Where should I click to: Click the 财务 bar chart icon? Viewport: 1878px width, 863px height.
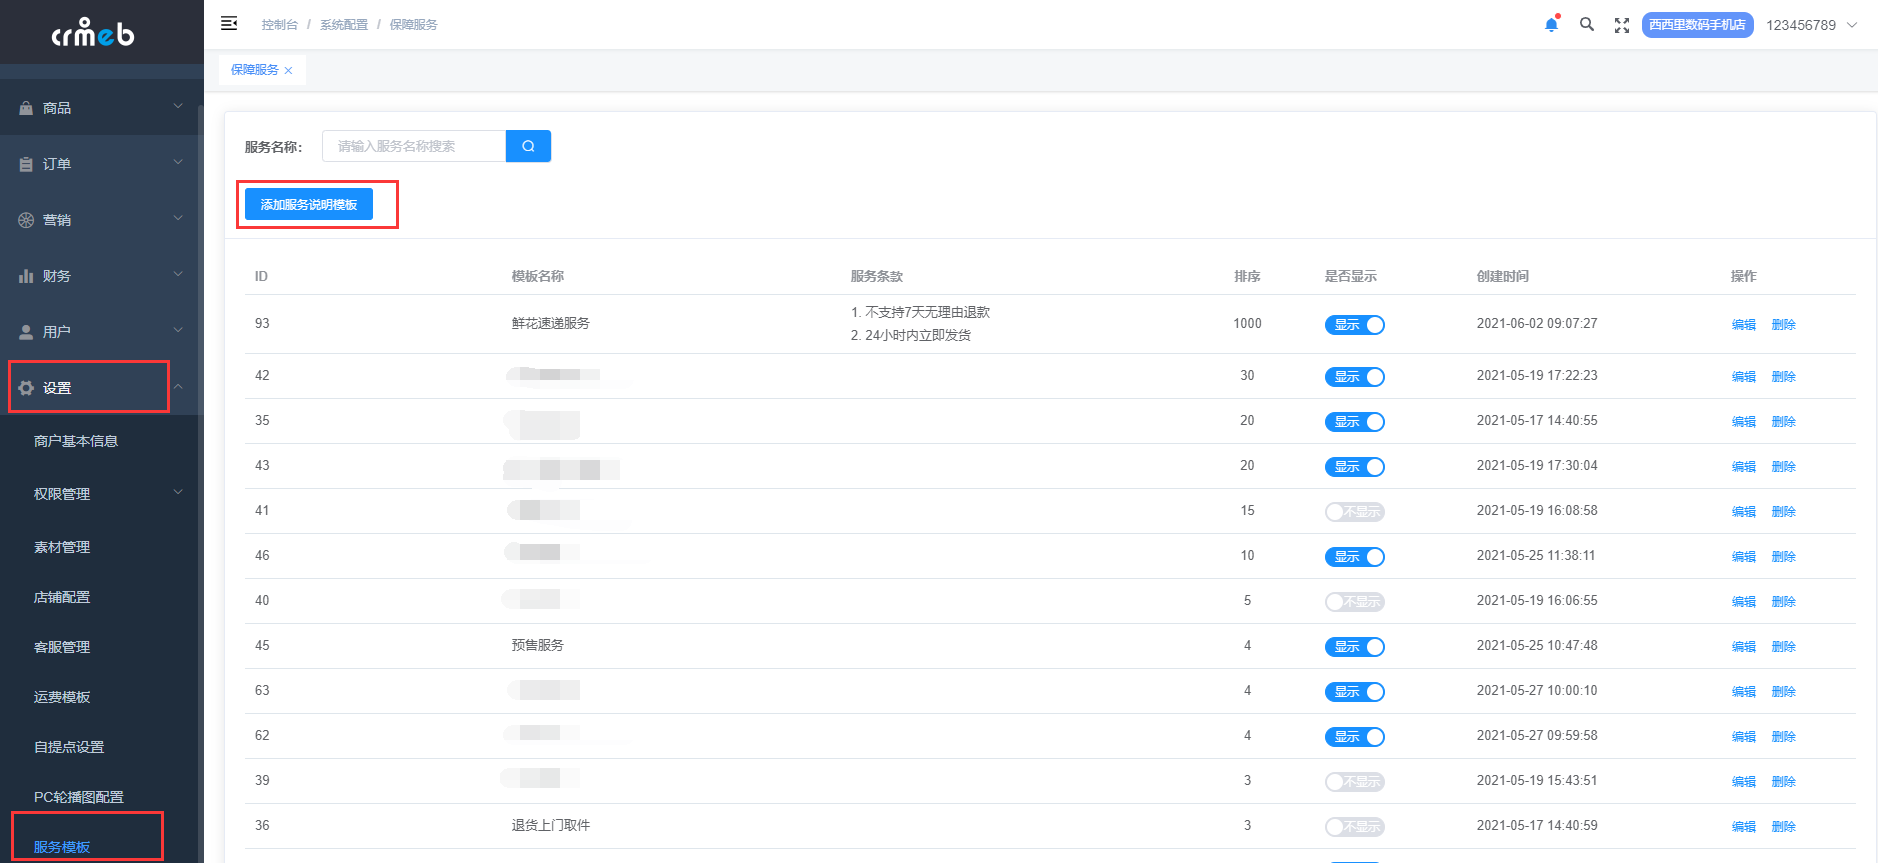[x=26, y=276]
